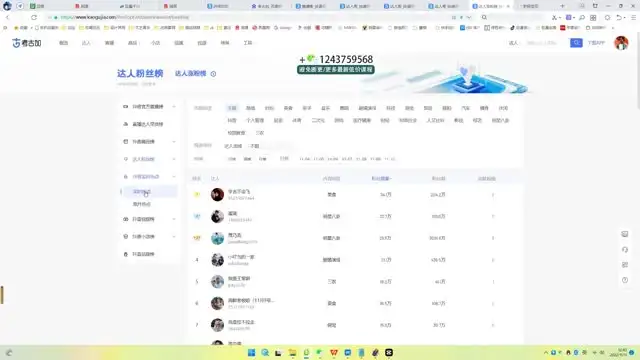Screen dimensions: 640x360
Task: Select the 全部 content category
Action: 232,108
